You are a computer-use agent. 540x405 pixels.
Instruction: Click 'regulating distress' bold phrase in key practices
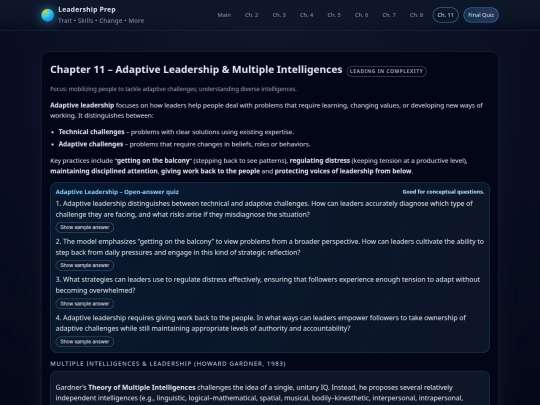(x=320, y=160)
